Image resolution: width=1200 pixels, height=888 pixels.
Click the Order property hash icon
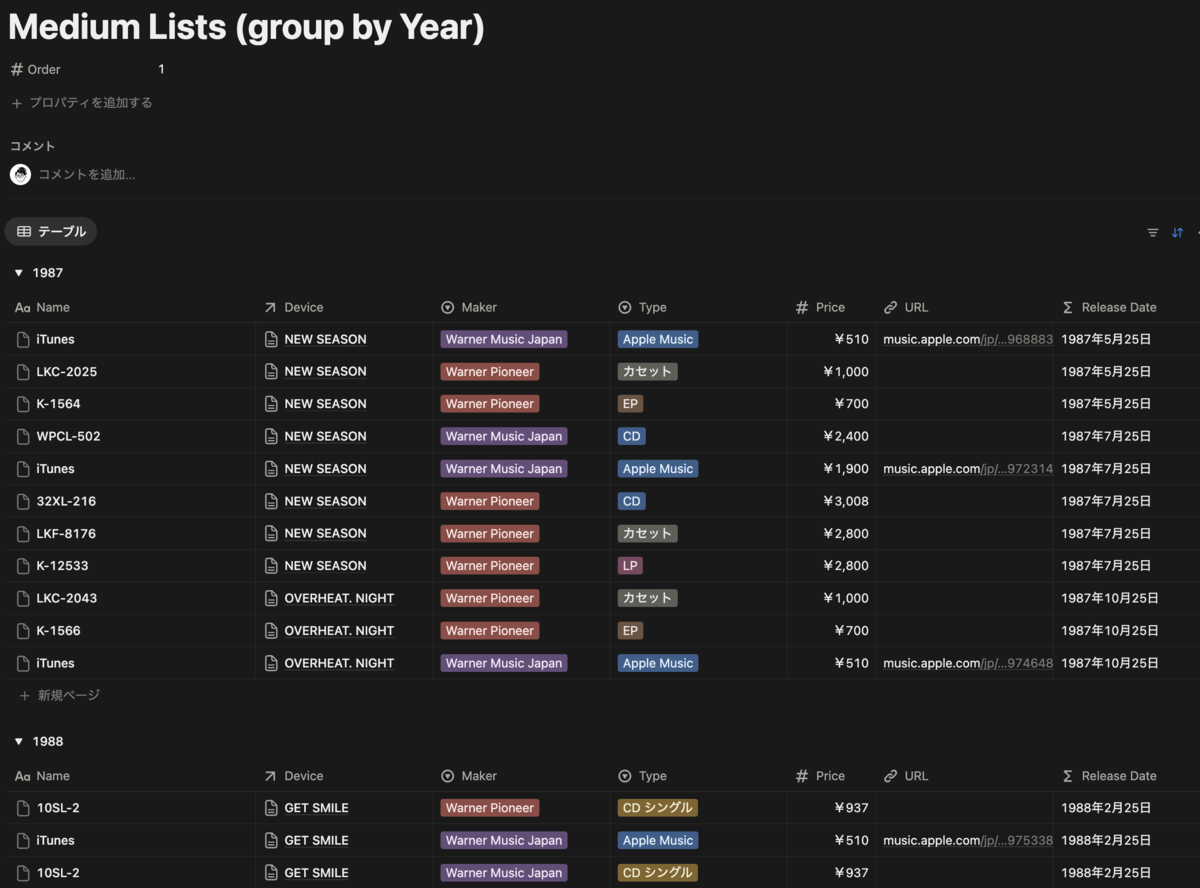click(x=17, y=69)
